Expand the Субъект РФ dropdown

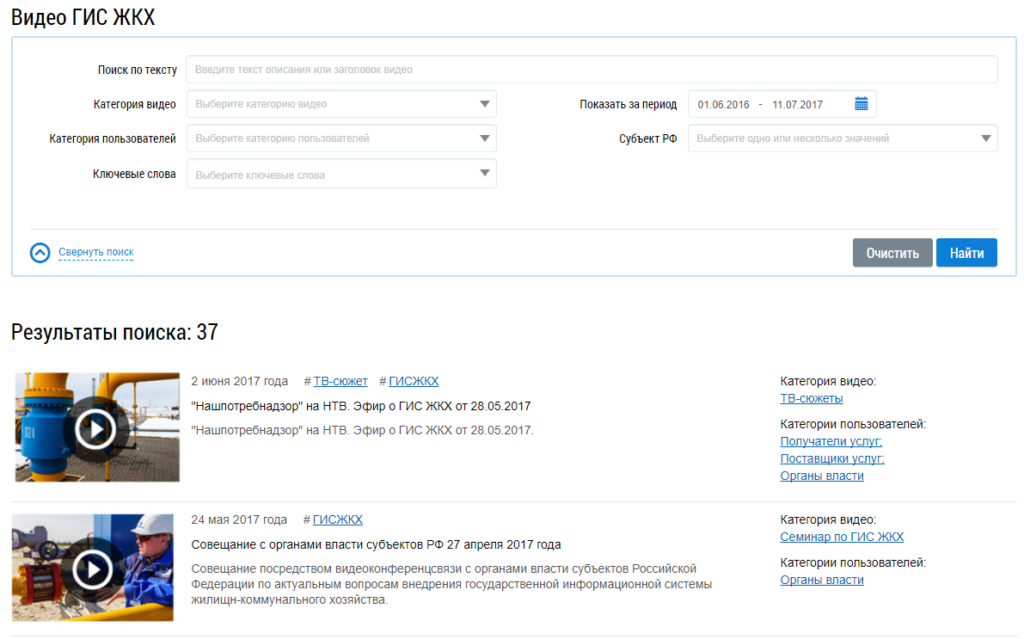pos(842,139)
